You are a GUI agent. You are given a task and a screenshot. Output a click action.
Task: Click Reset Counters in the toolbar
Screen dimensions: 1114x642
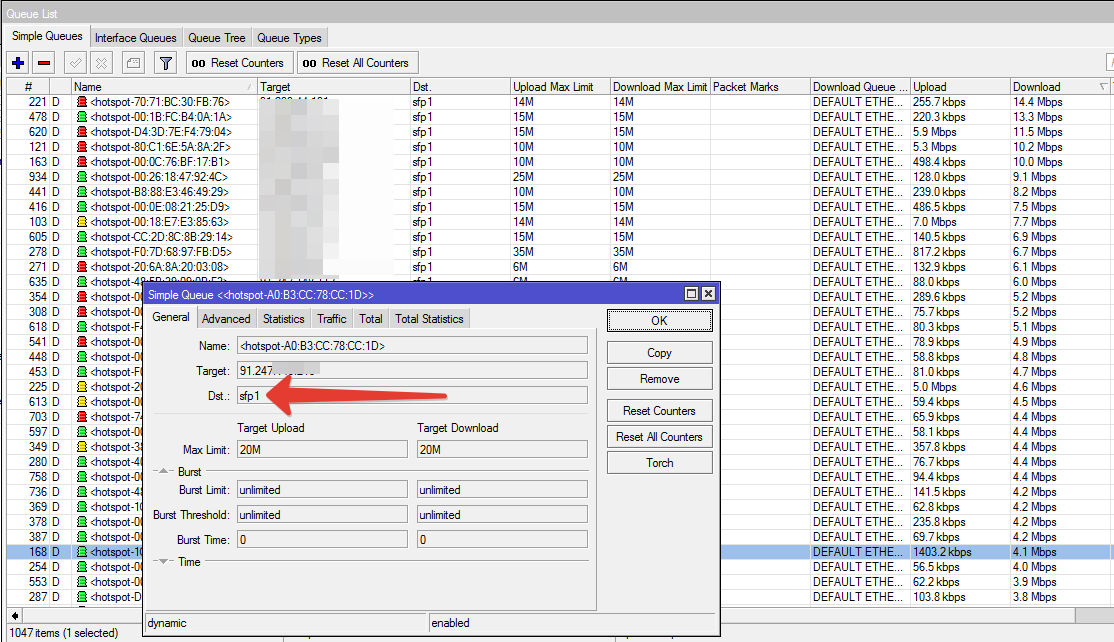tap(238, 63)
